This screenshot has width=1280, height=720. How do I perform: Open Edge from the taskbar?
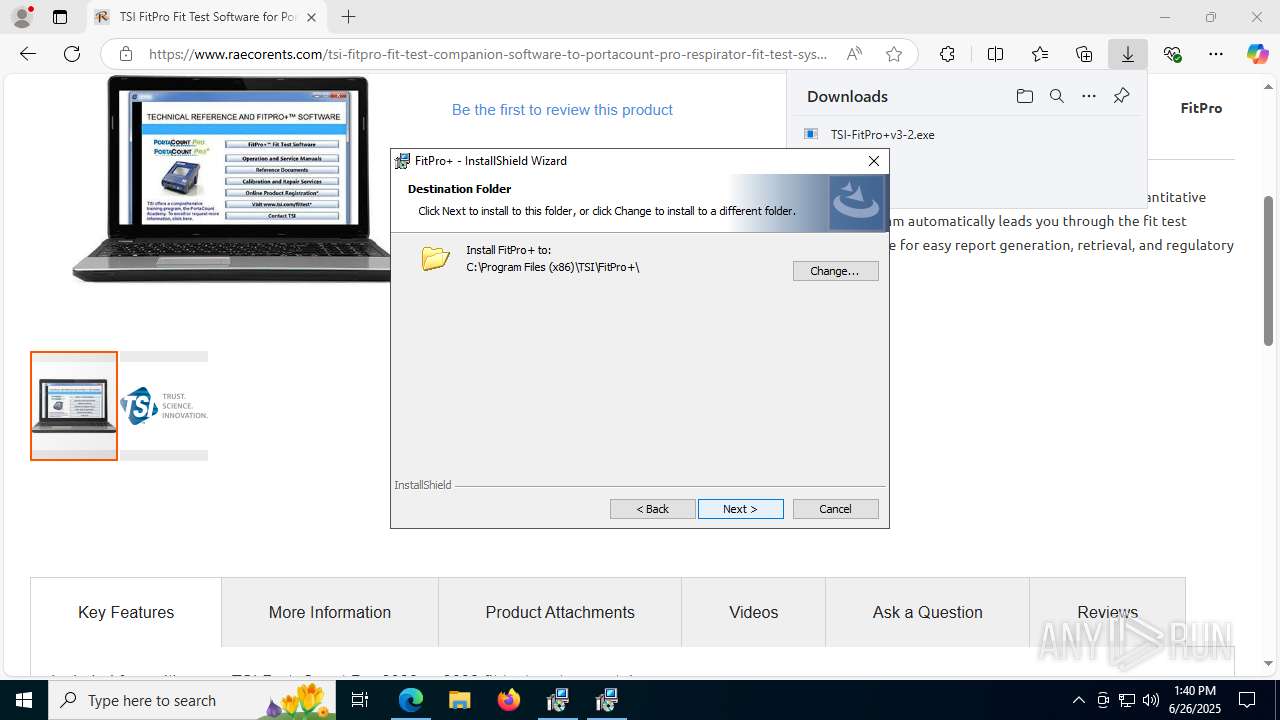click(411, 700)
